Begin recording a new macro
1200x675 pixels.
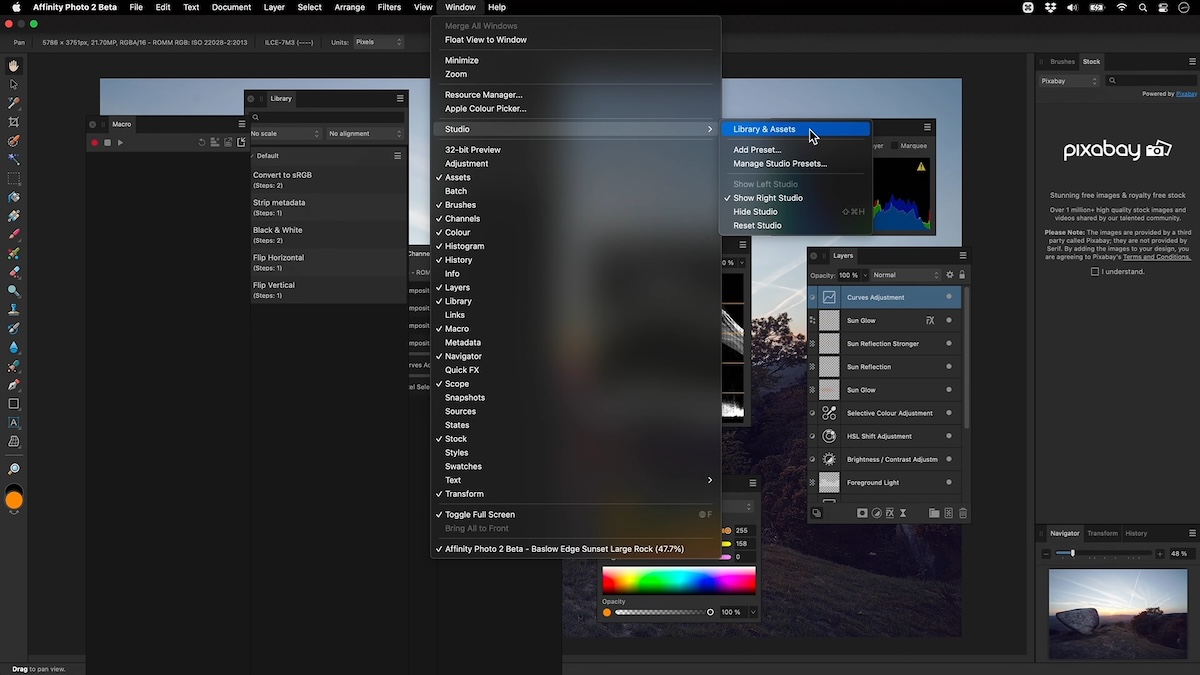tap(95, 142)
